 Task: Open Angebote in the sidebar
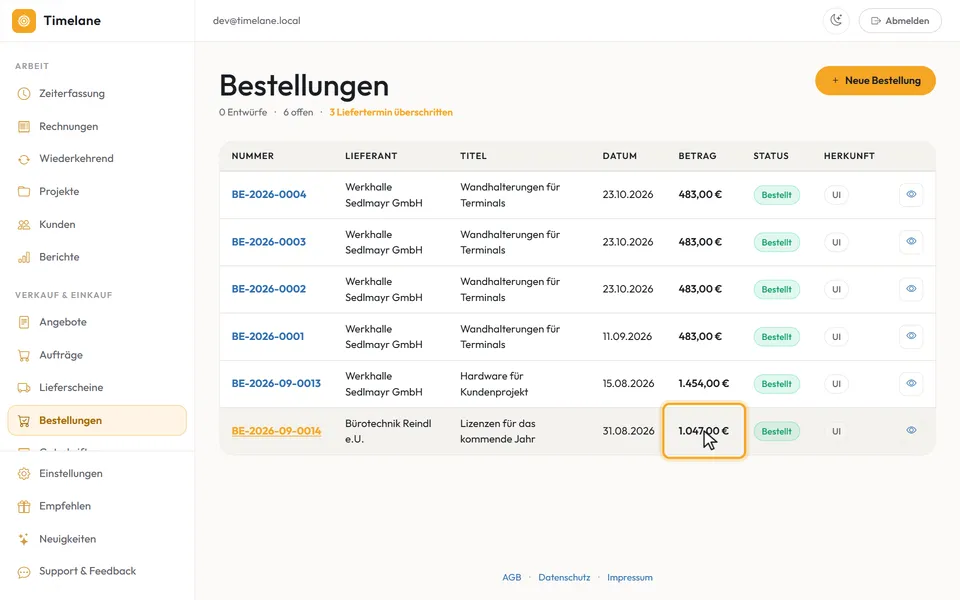(x=97, y=322)
